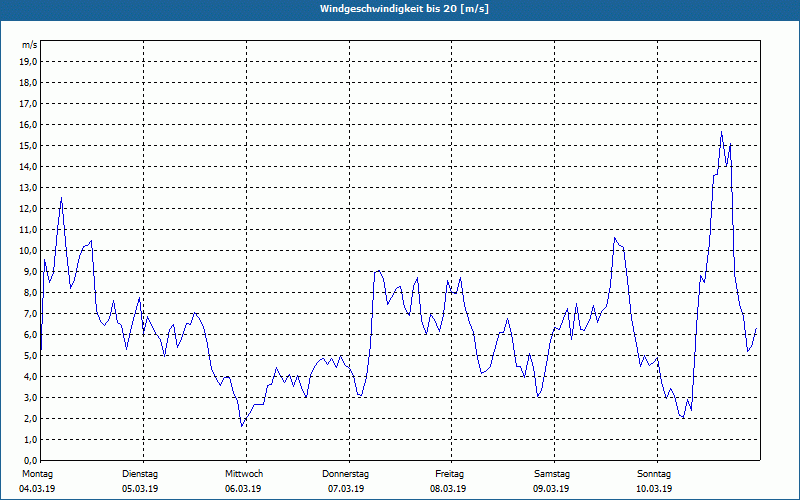Image resolution: width=800 pixels, height=500 pixels.
Task: Click the "Montag" day label
Action: coord(38,474)
